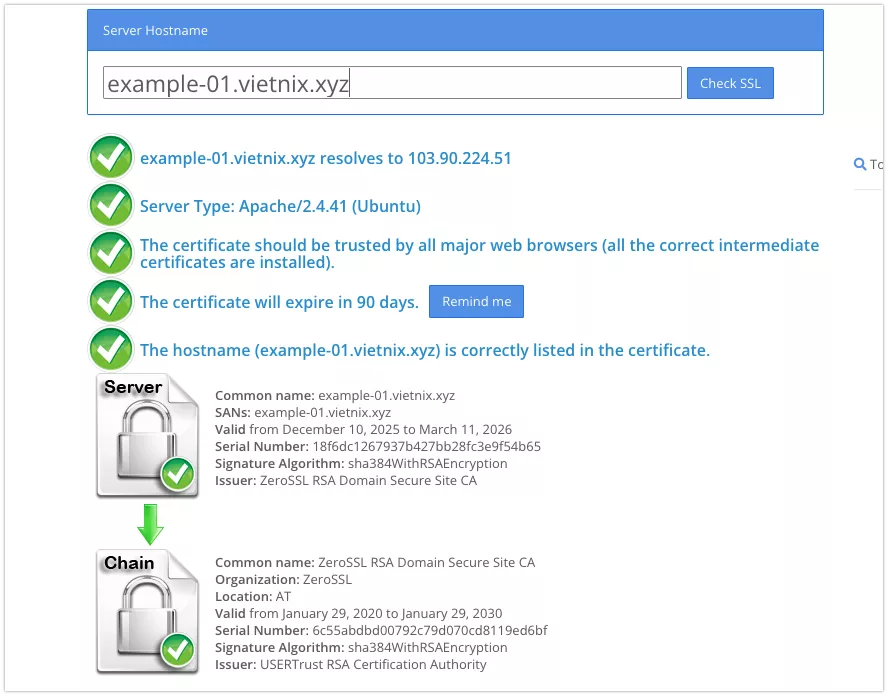Click the checkmark next to the hostname correctly listed line

tap(111, 349)
